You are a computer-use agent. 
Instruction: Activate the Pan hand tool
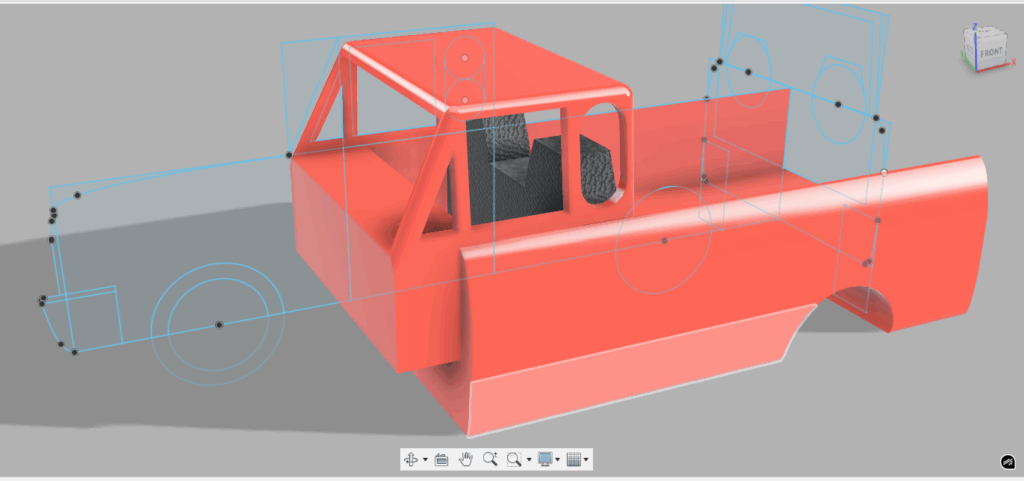tap(466, 459)
